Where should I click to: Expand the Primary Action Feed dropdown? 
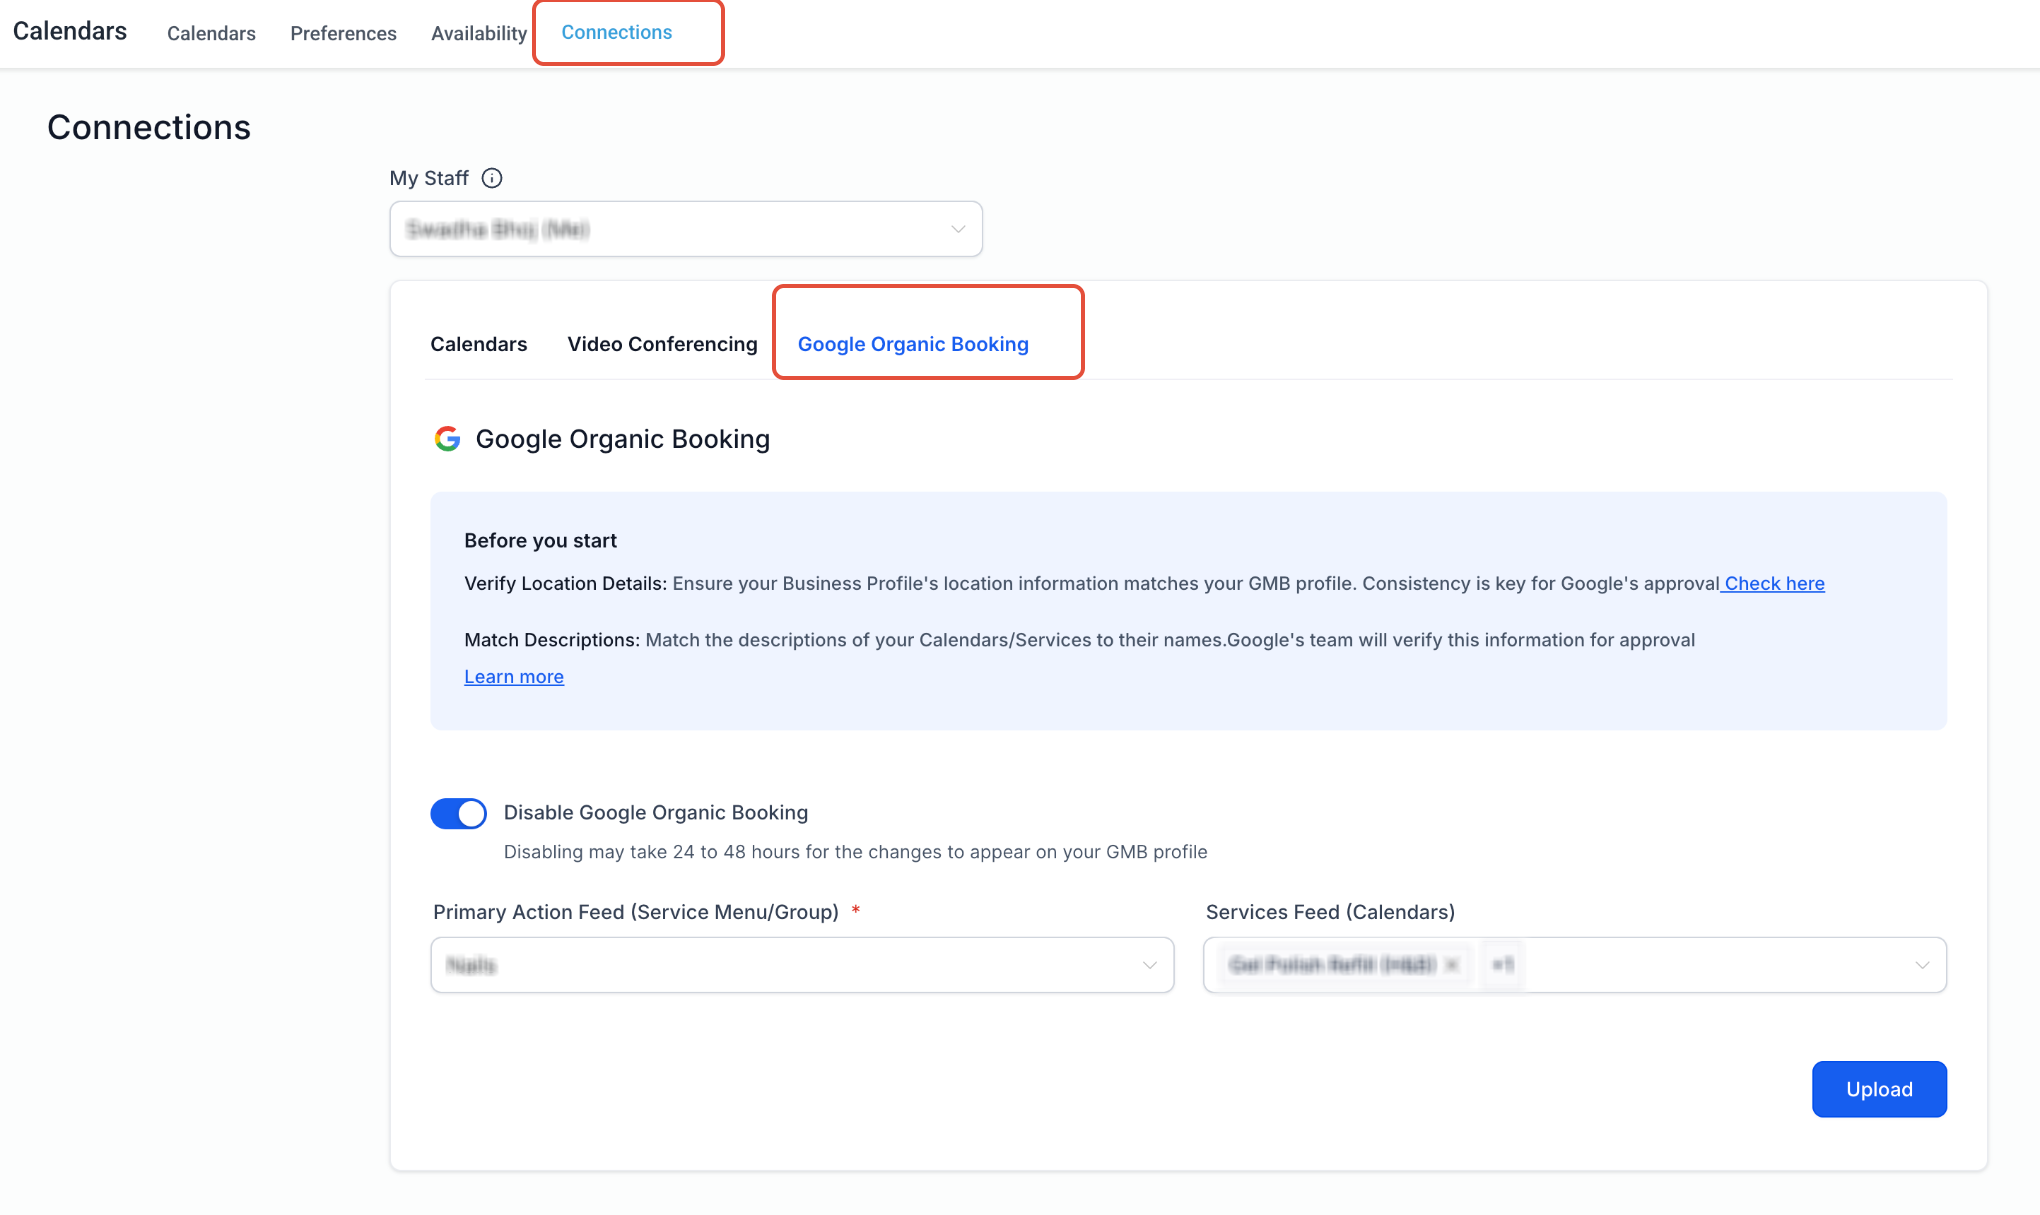click(x=802, y=965)
